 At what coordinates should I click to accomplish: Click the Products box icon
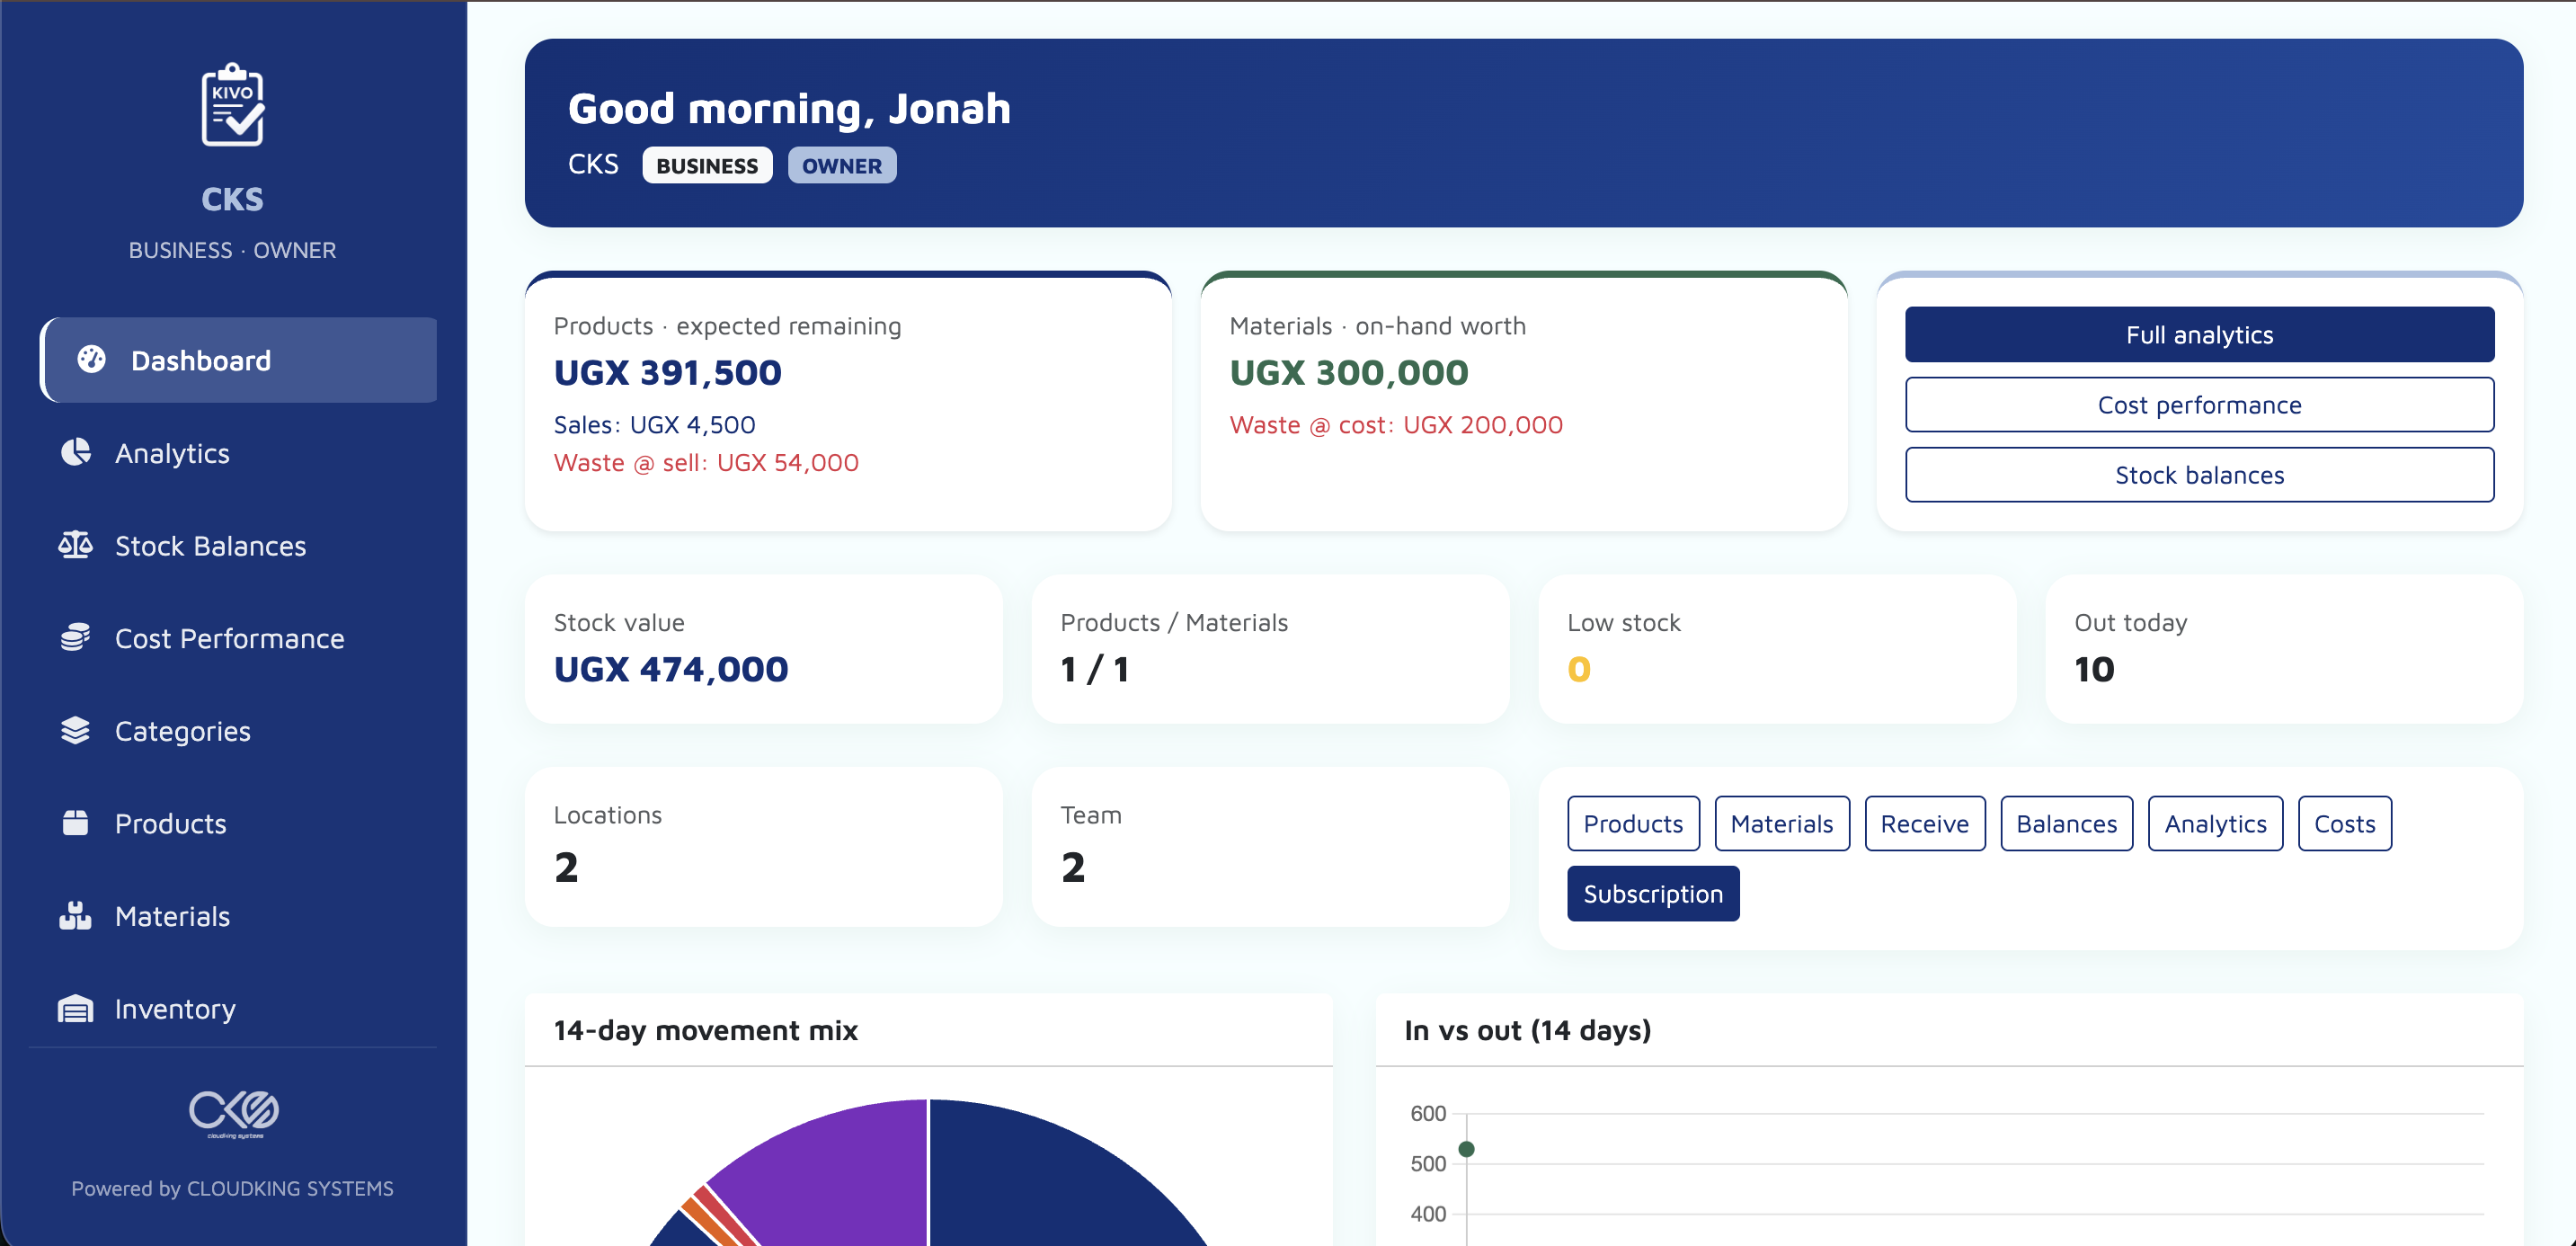75,823
